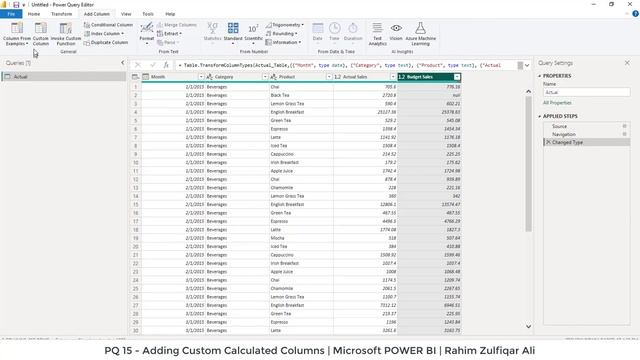Expand the Index Column dropdown
The height and width of the screenshot is (360, 640).
[122, 33]
